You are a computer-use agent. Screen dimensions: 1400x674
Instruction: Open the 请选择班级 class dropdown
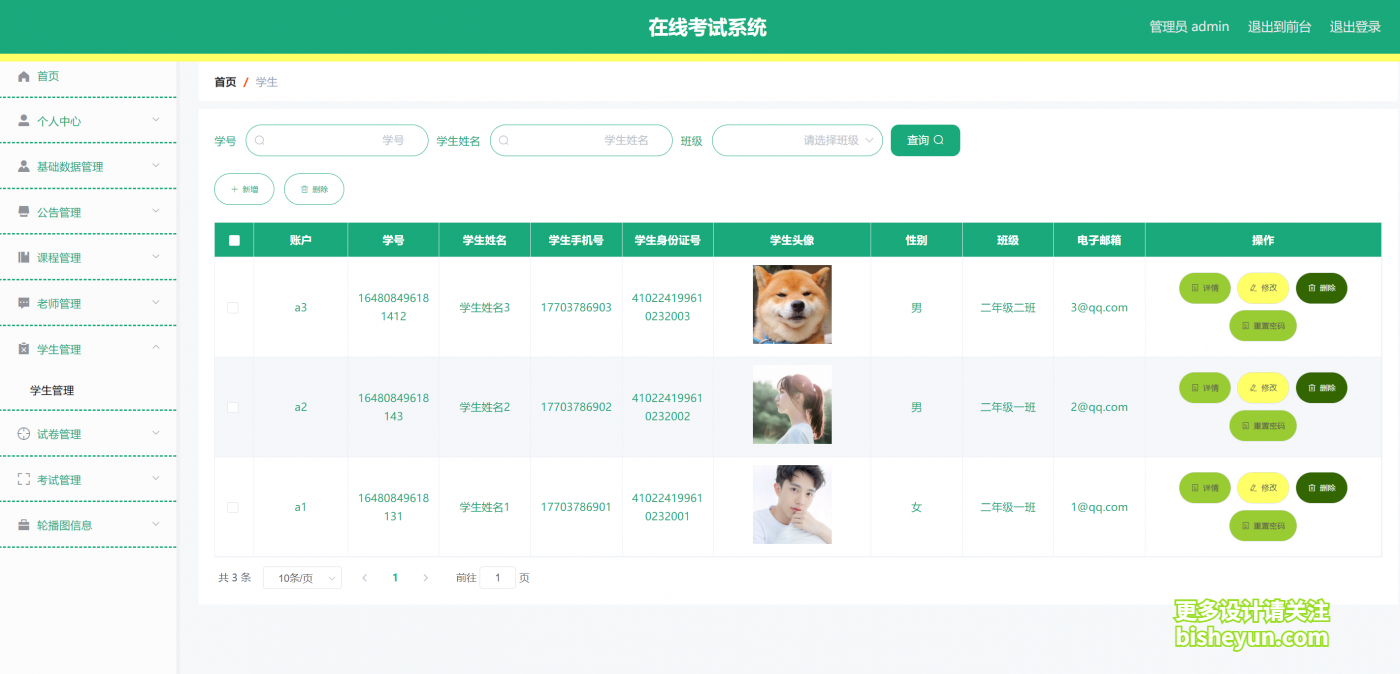point(797,140)
